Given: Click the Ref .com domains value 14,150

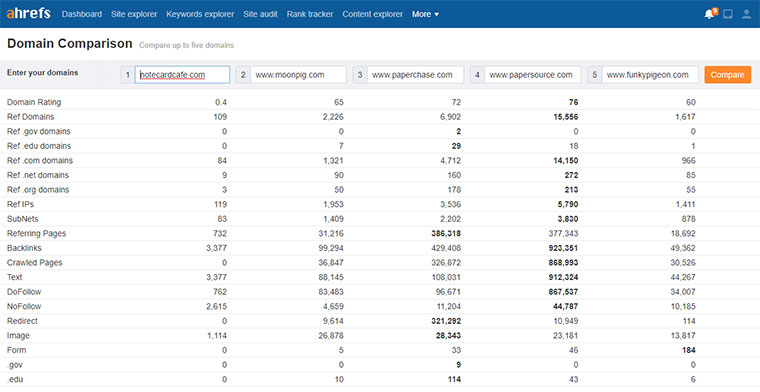Looking at the screenshot, I should point(566,160).
